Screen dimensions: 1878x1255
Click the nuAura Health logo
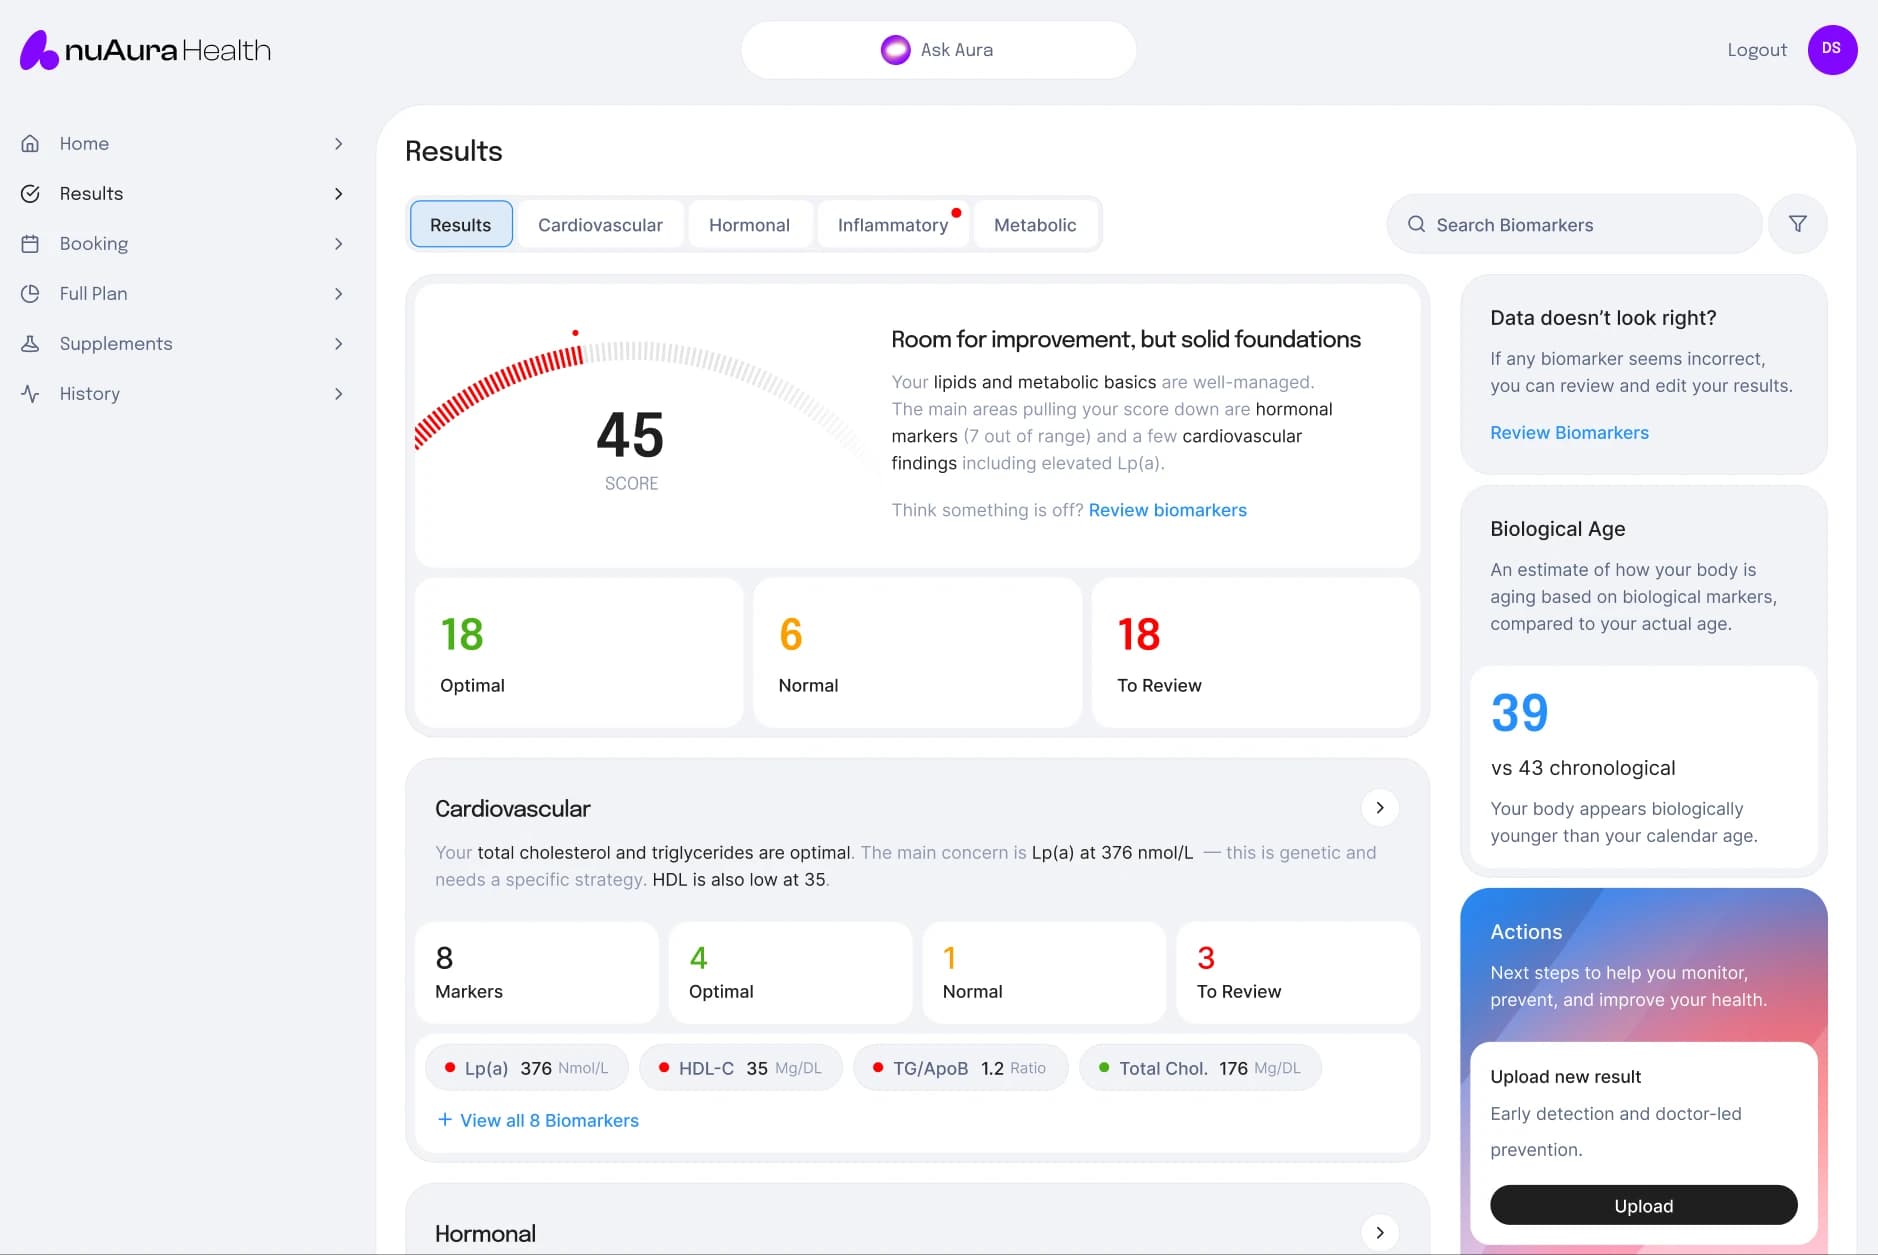pos(146,50)
